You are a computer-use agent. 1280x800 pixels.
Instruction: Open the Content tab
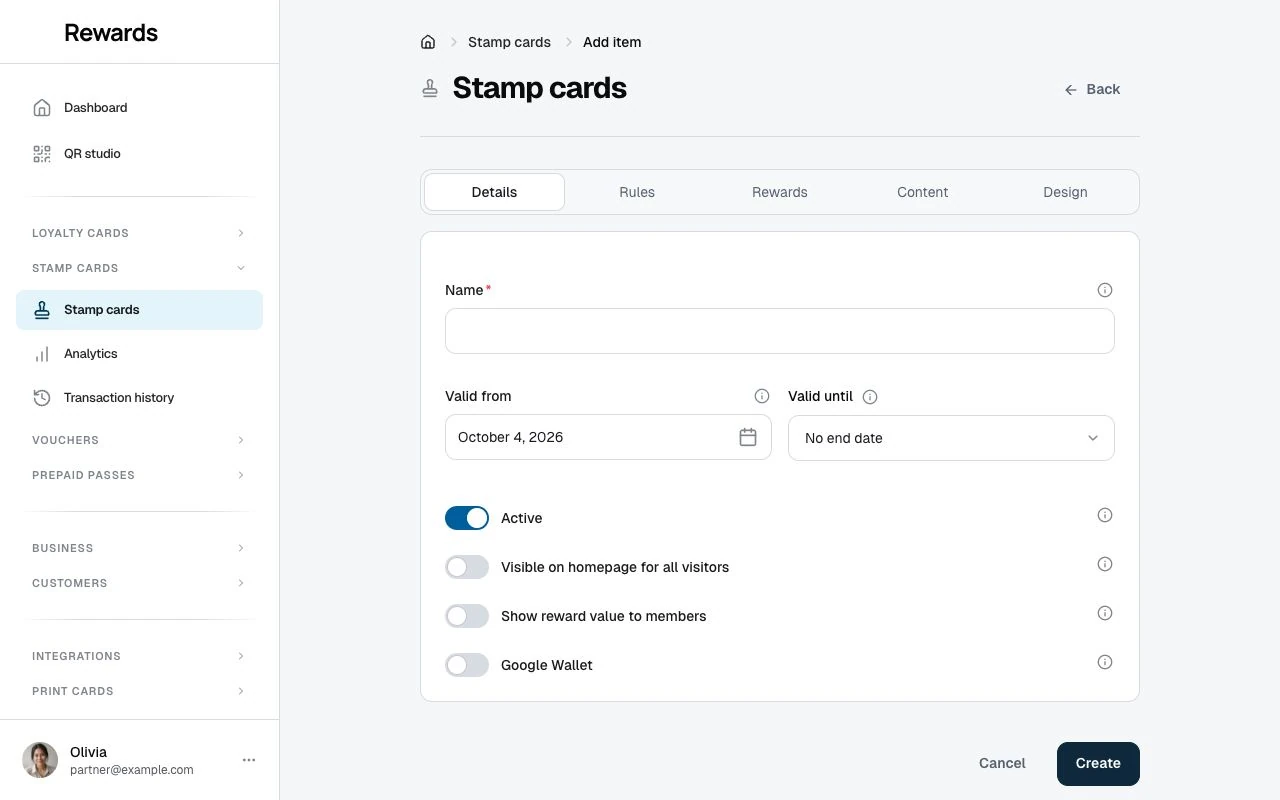[923, 192]
